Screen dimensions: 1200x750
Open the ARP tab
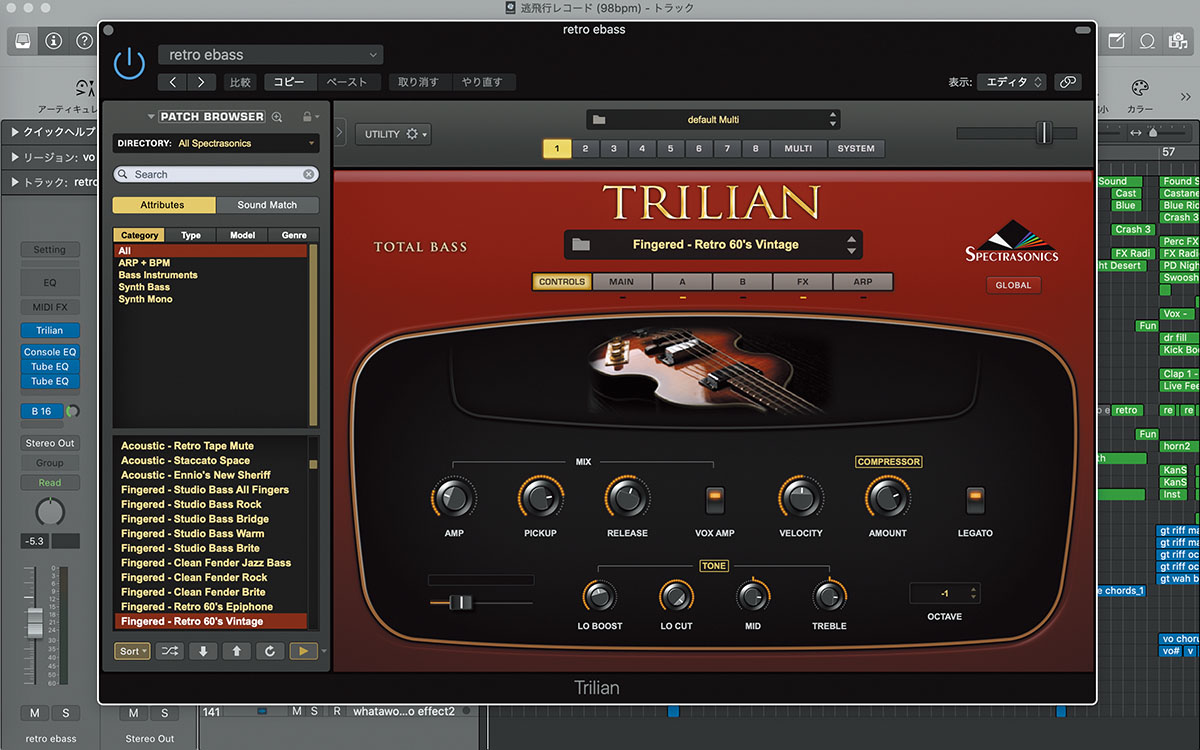[862, 282]
